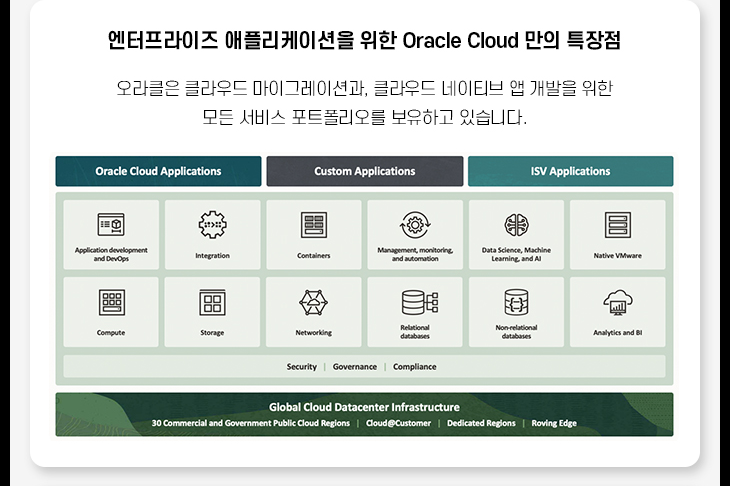Click the Analytics and BI label text
Viewport: 730px width, 486px height.
[617, 333]
